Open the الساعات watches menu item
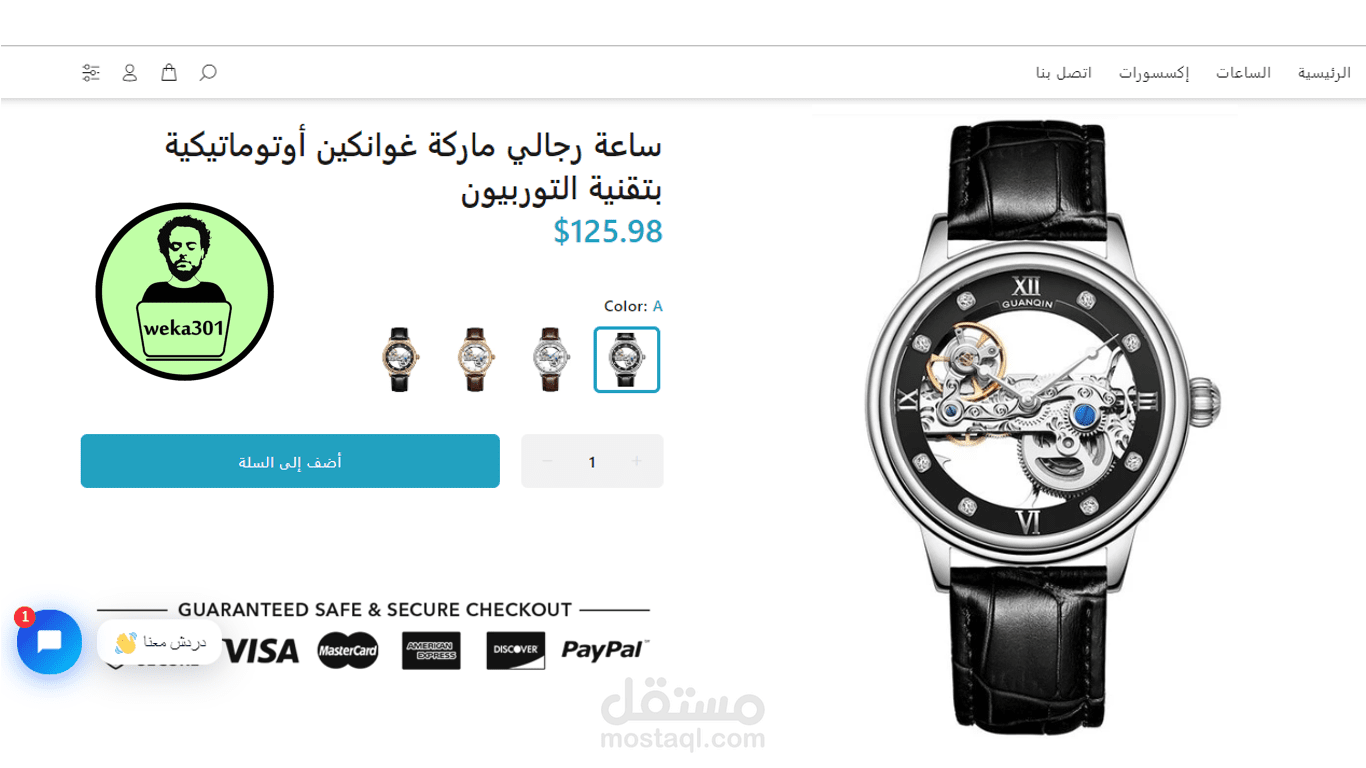 click(1243, 73)
